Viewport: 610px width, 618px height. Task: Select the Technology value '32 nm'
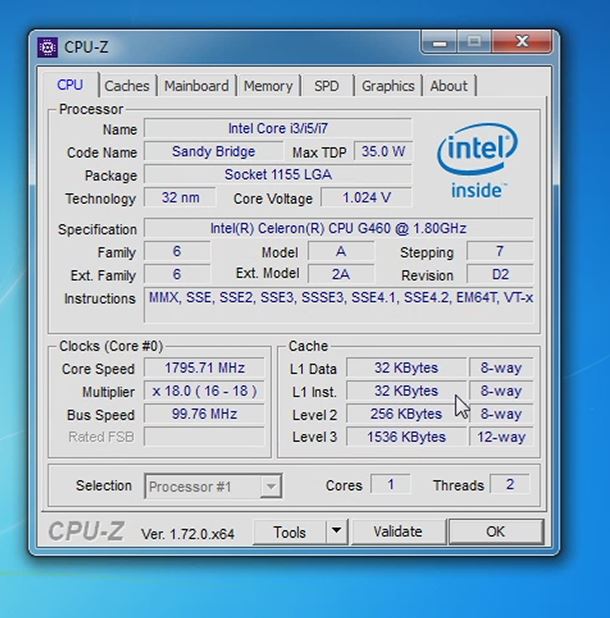point(180,197)
